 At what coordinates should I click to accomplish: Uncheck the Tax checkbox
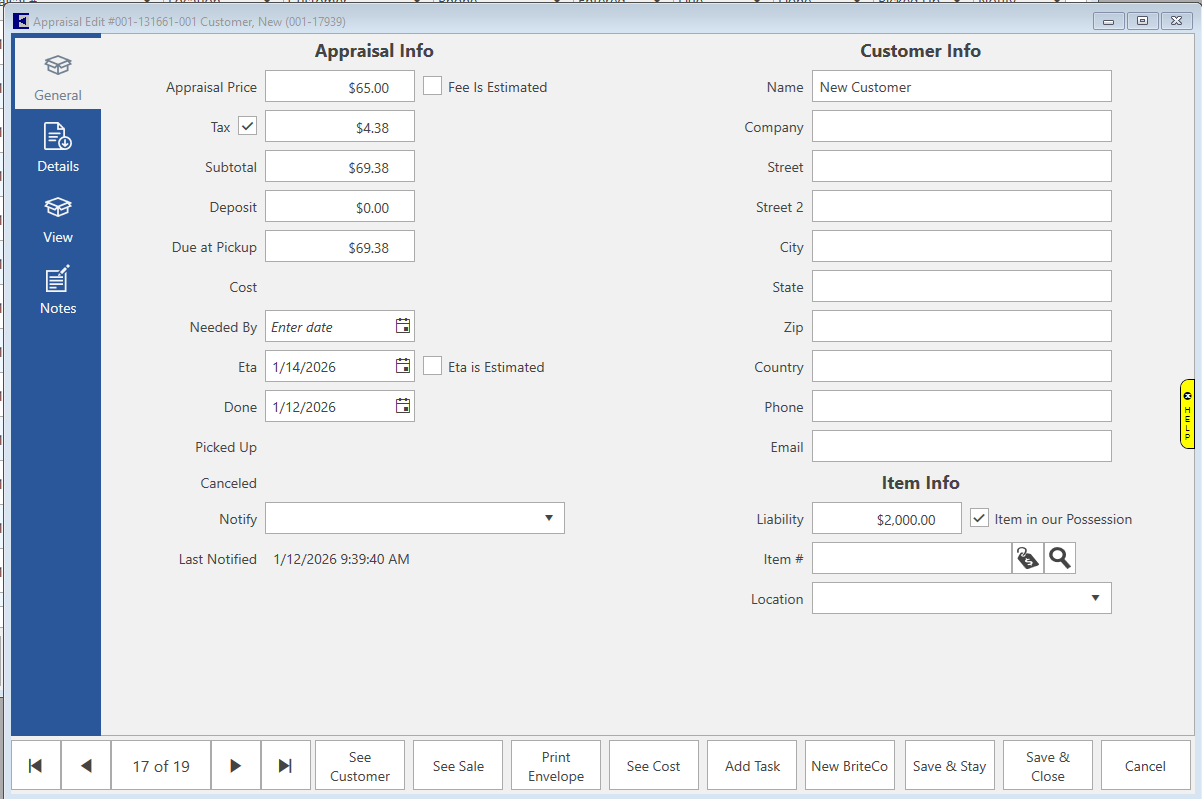pos(247,126)
